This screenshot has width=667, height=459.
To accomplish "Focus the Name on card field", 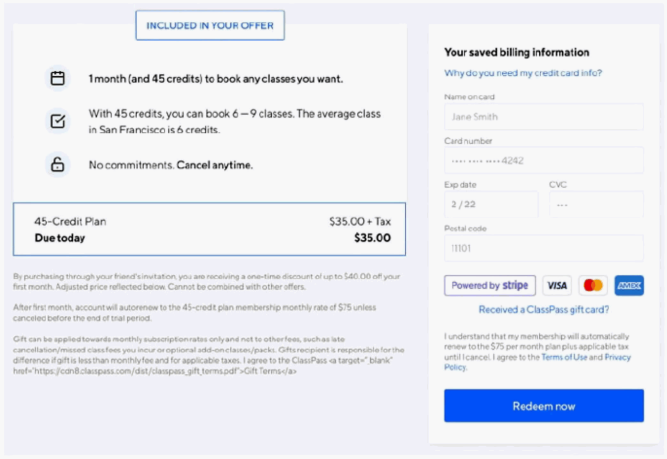I will click(543, 114).
